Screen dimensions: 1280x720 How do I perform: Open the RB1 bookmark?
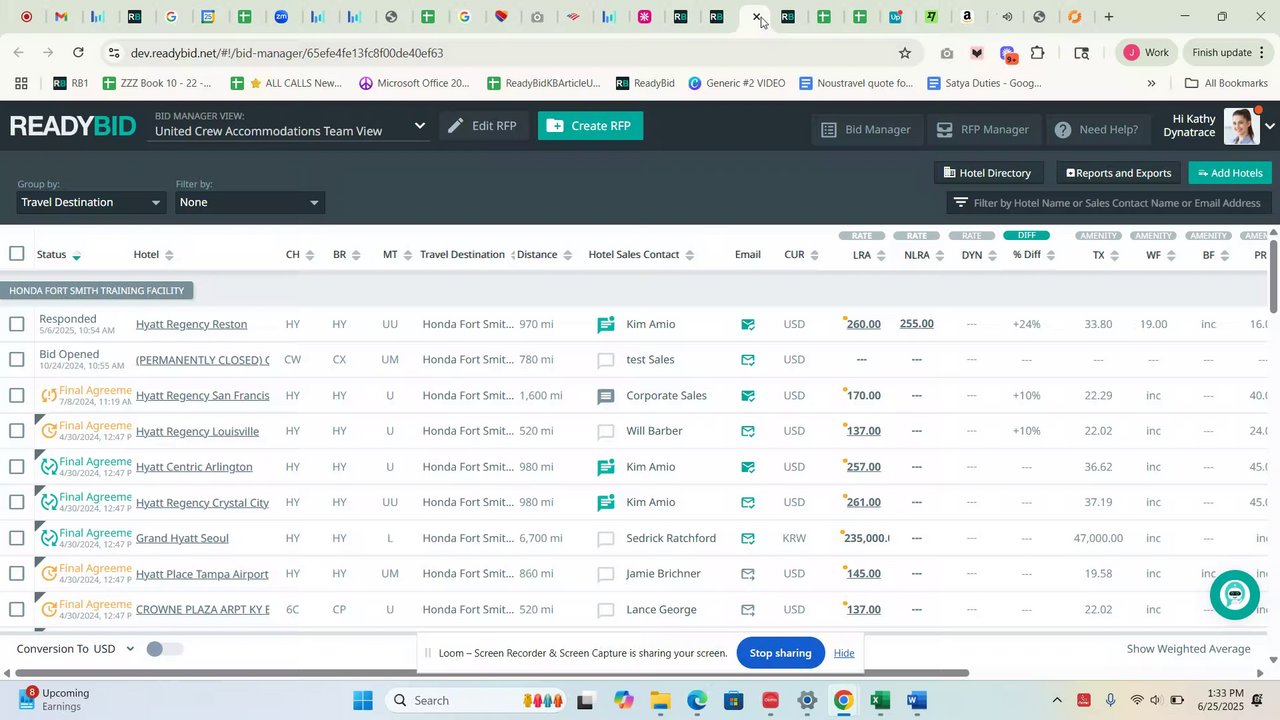(x=71, y=83)
